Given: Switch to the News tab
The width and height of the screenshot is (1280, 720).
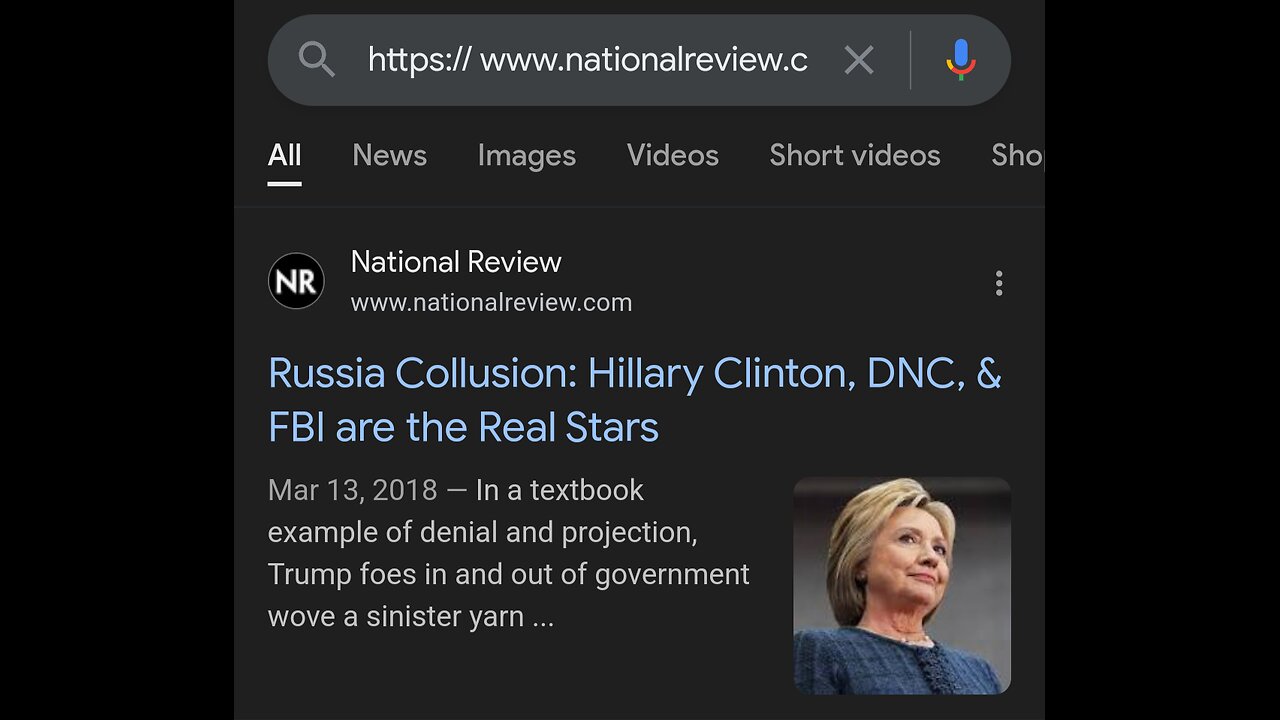Looking at the screenshot, I should tap(389, 155).
